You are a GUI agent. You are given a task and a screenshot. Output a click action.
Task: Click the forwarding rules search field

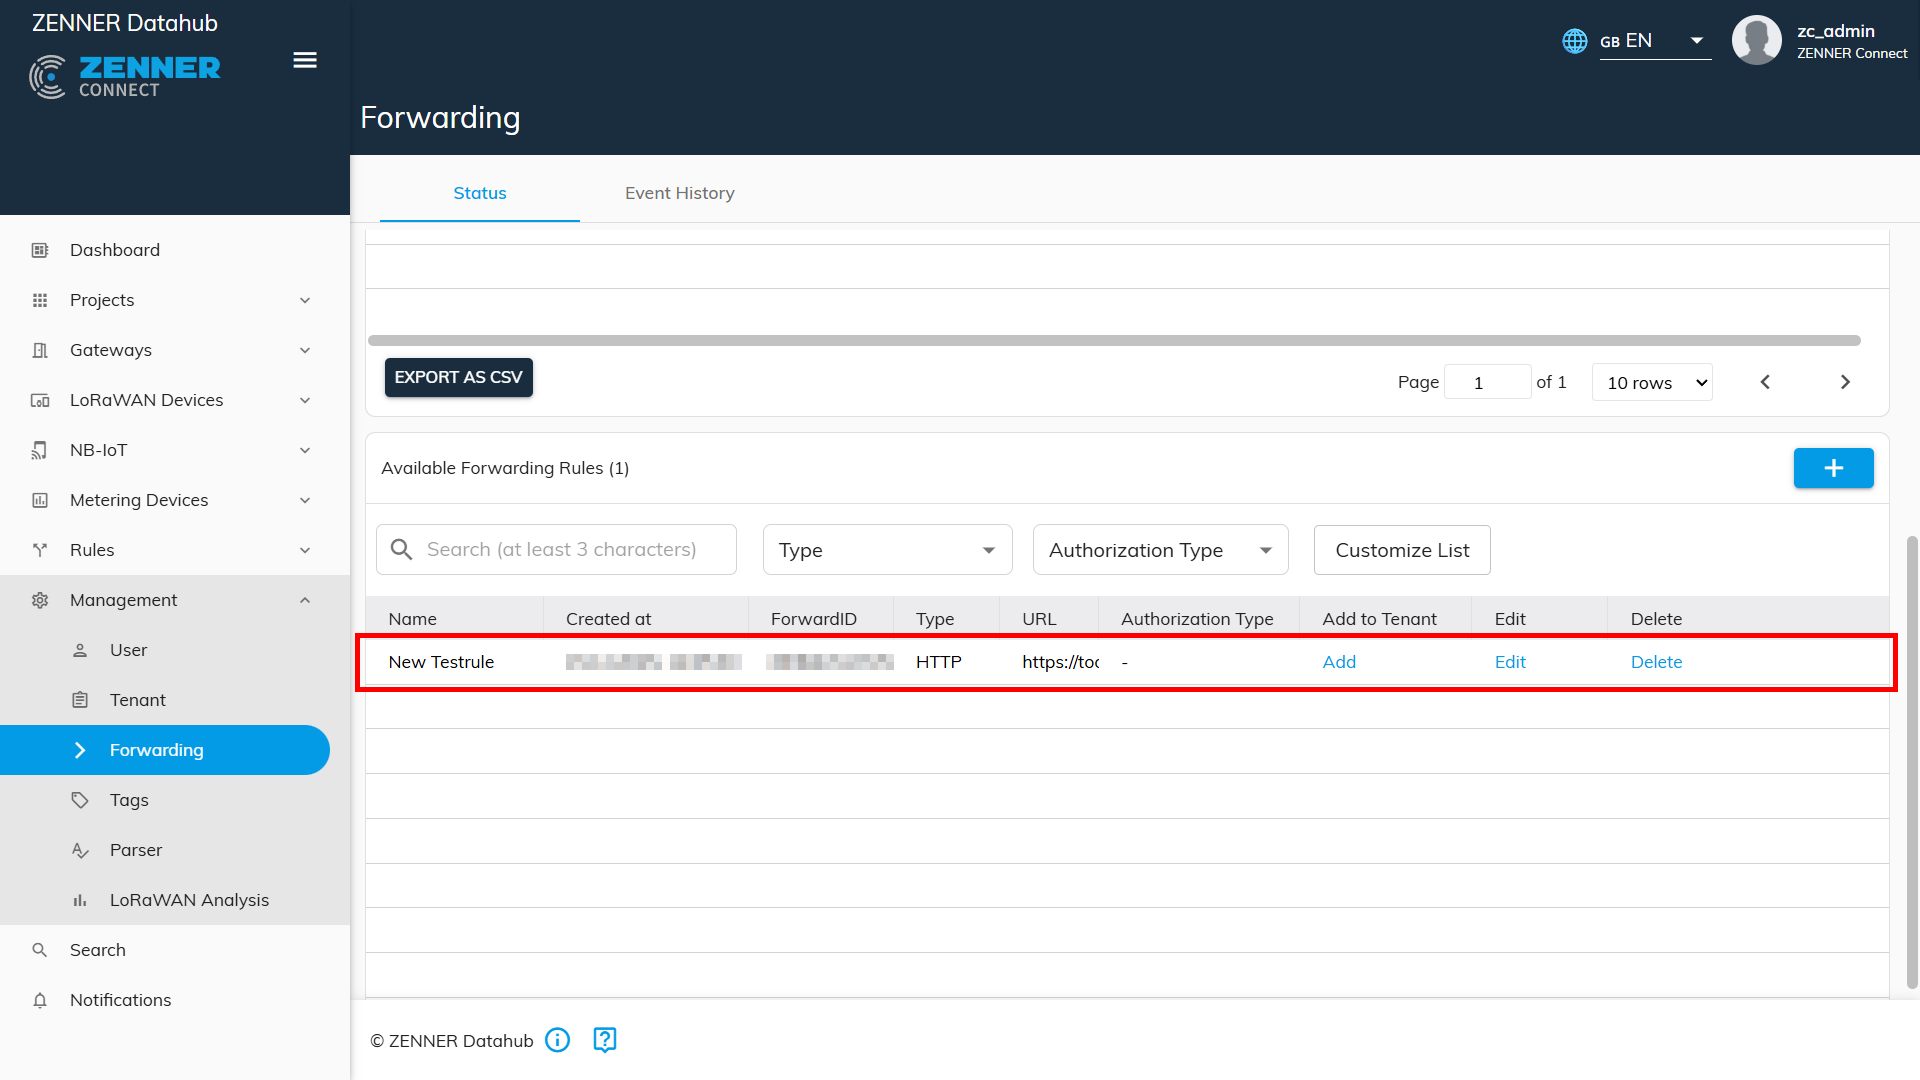point(560,550)
